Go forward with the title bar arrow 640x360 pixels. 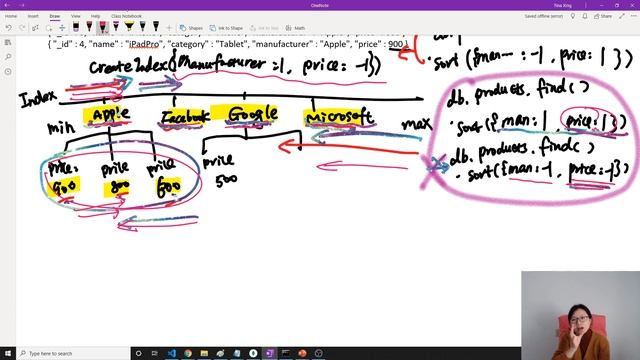[x=22, y=5]
